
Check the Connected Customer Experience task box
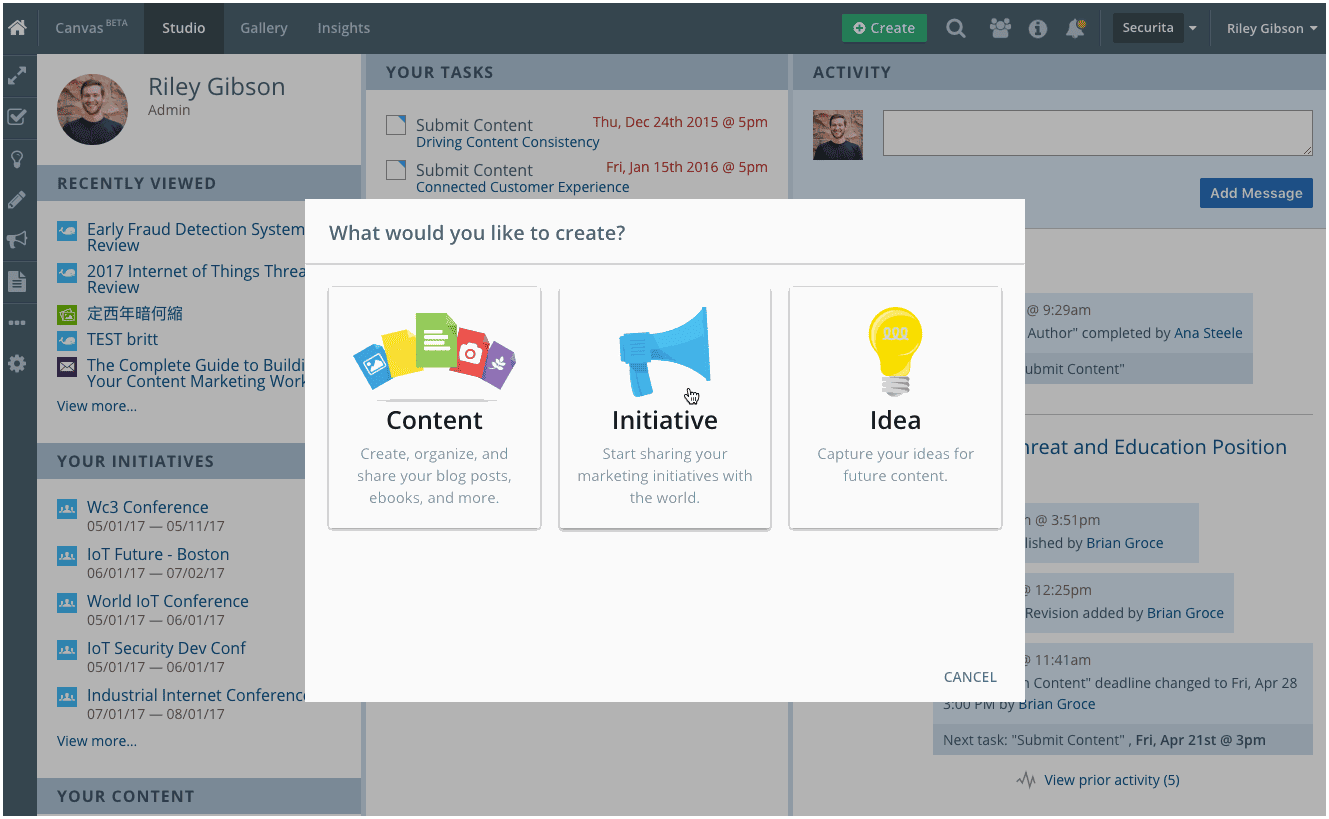point(396,170)
